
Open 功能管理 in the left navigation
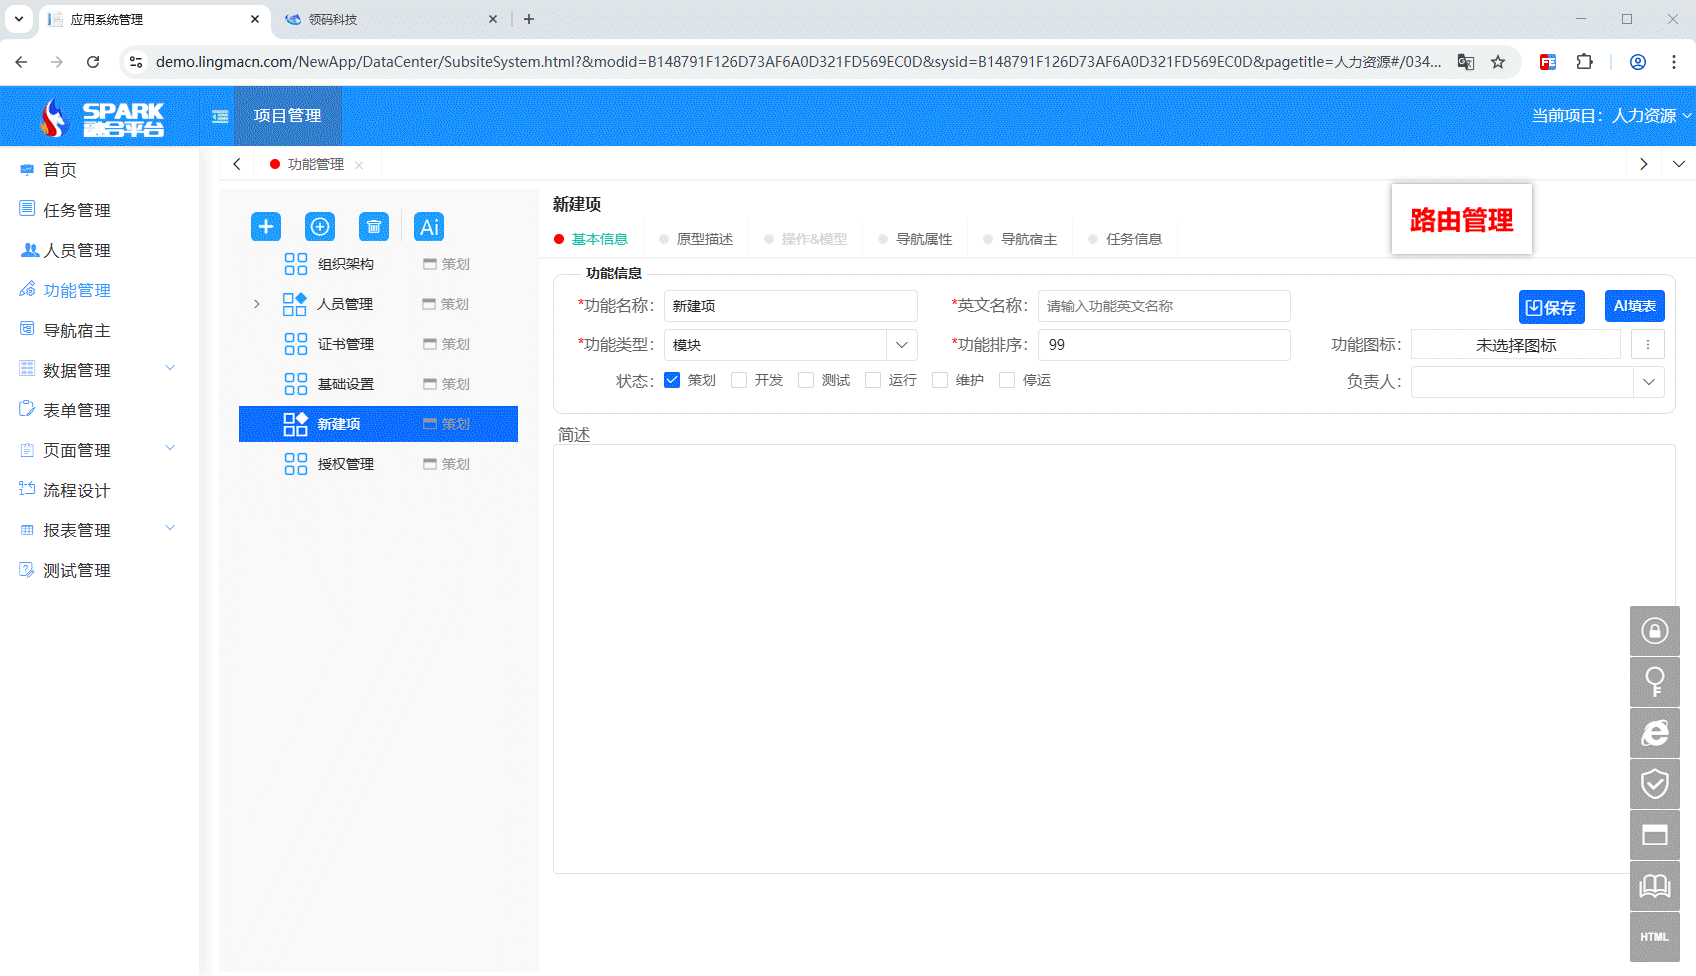point(78,290)
